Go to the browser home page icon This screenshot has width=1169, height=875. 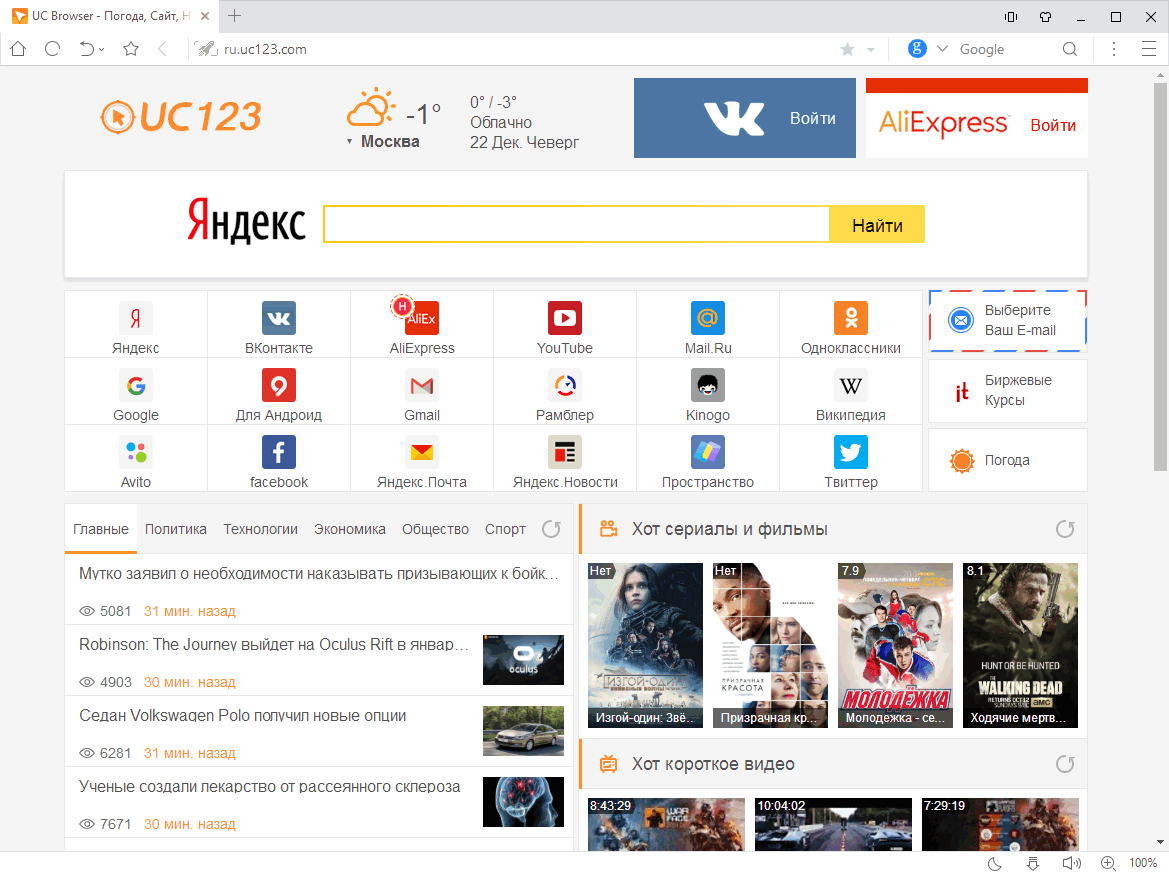[x=18, y=49]
